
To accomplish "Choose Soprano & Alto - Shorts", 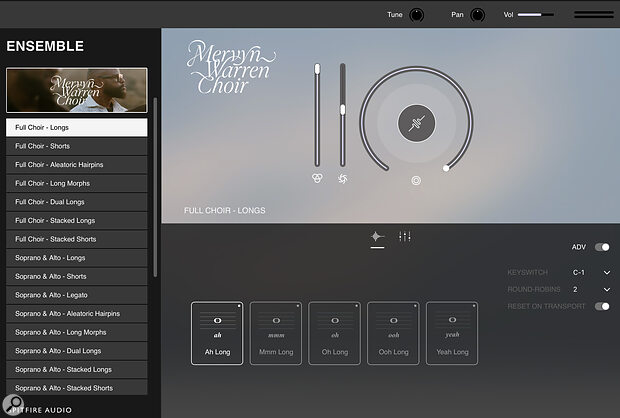I will tap(77, 276).
